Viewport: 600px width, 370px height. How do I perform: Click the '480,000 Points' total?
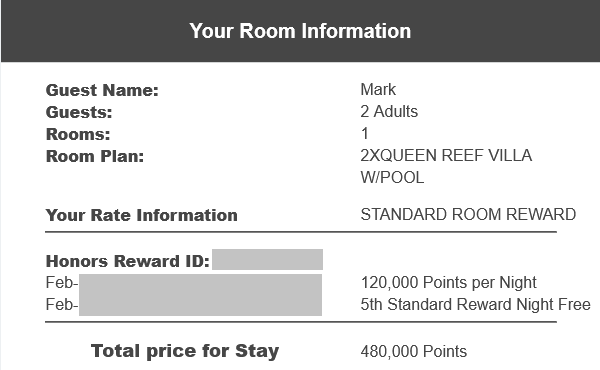(x=414, y=351)
